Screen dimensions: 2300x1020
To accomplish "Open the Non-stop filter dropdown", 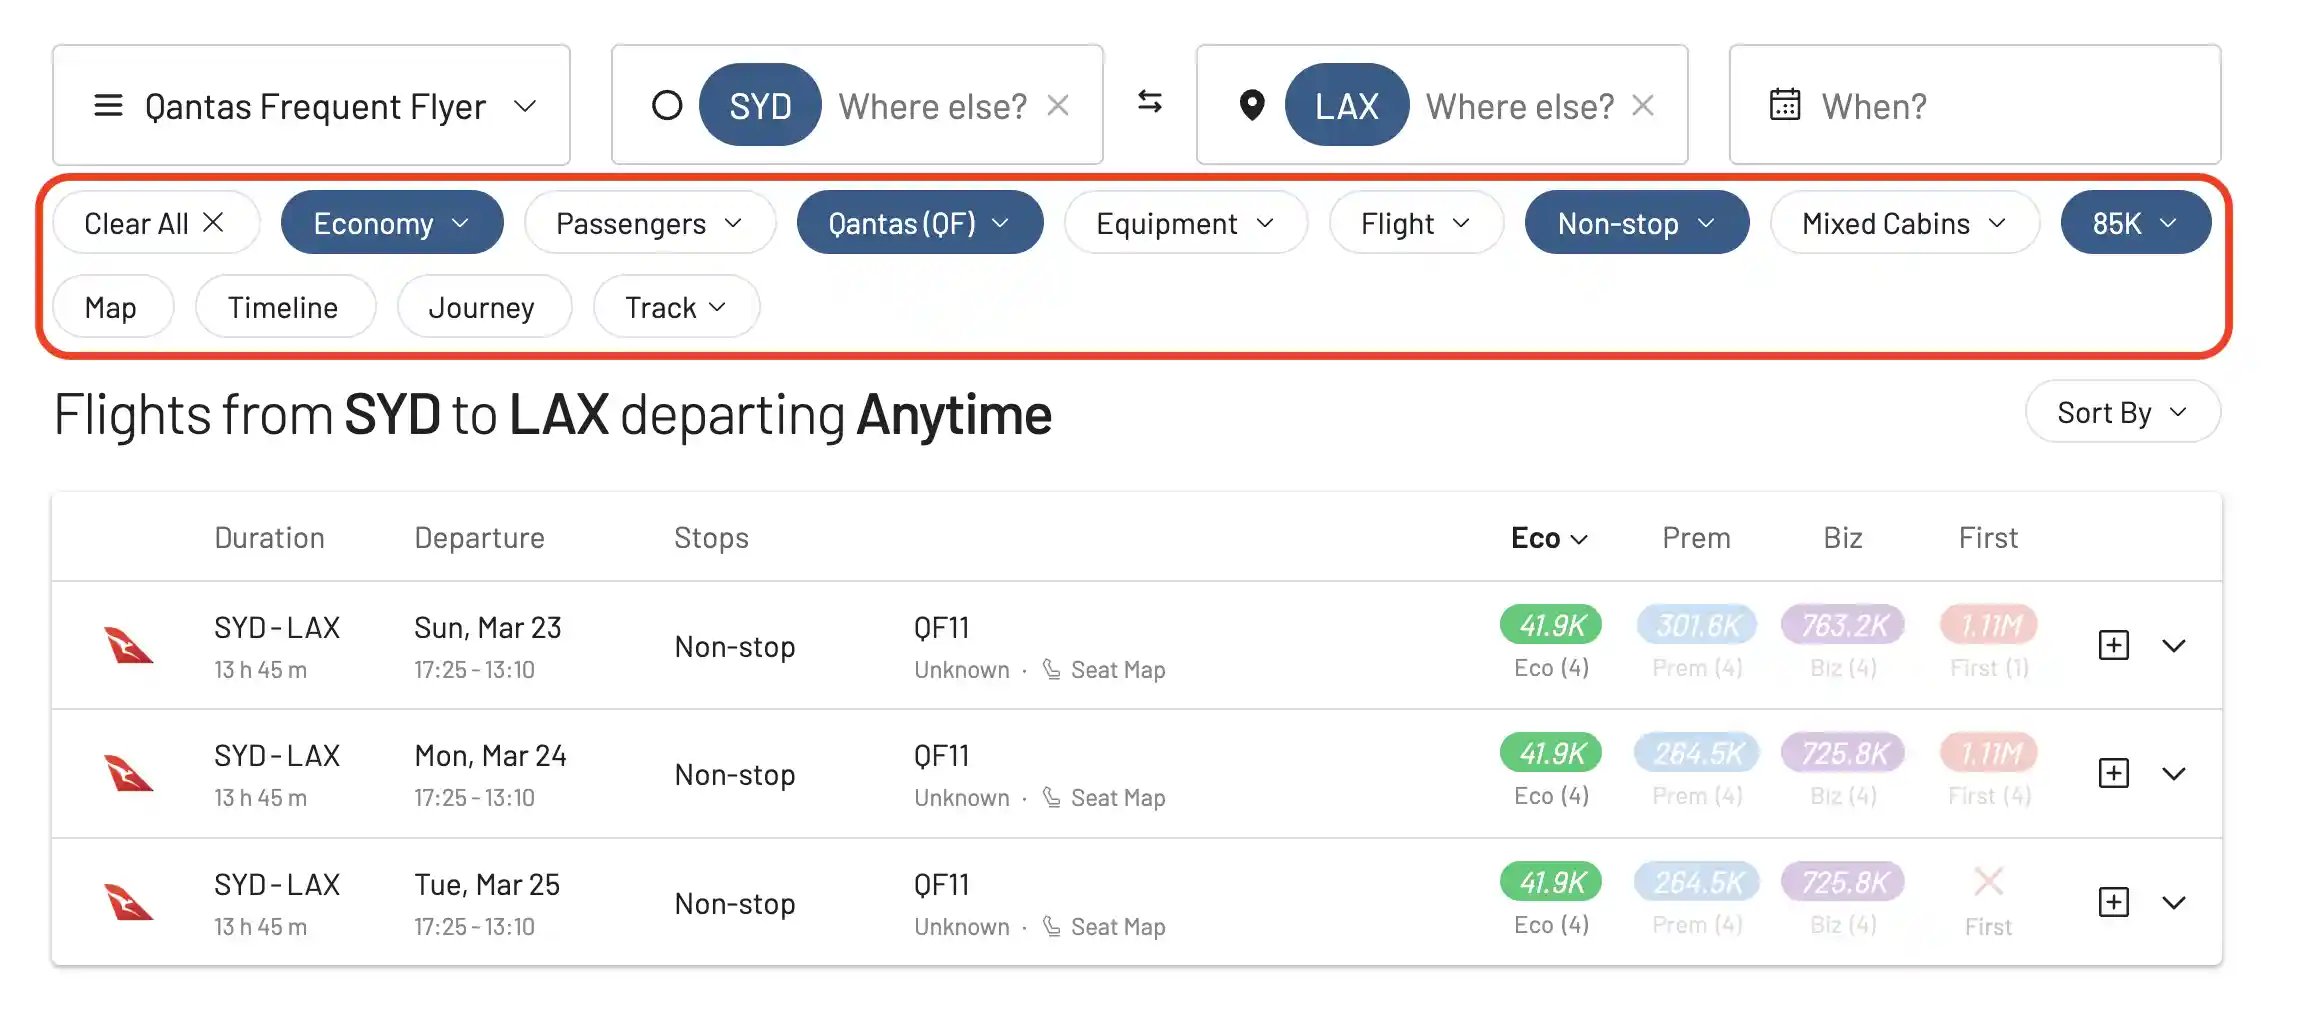I will point(1637,223).
